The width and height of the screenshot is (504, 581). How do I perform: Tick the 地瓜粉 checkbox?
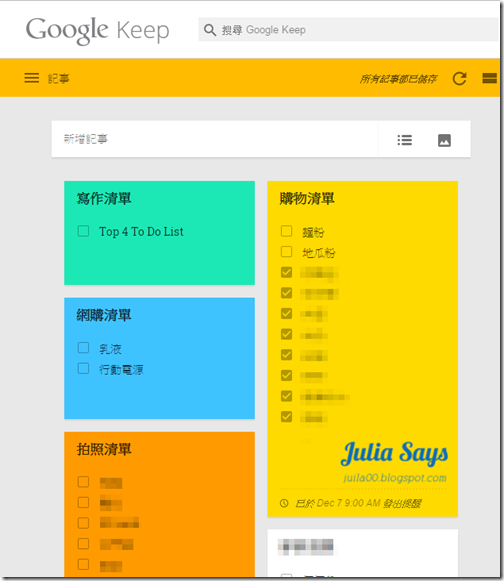point(286,252)
